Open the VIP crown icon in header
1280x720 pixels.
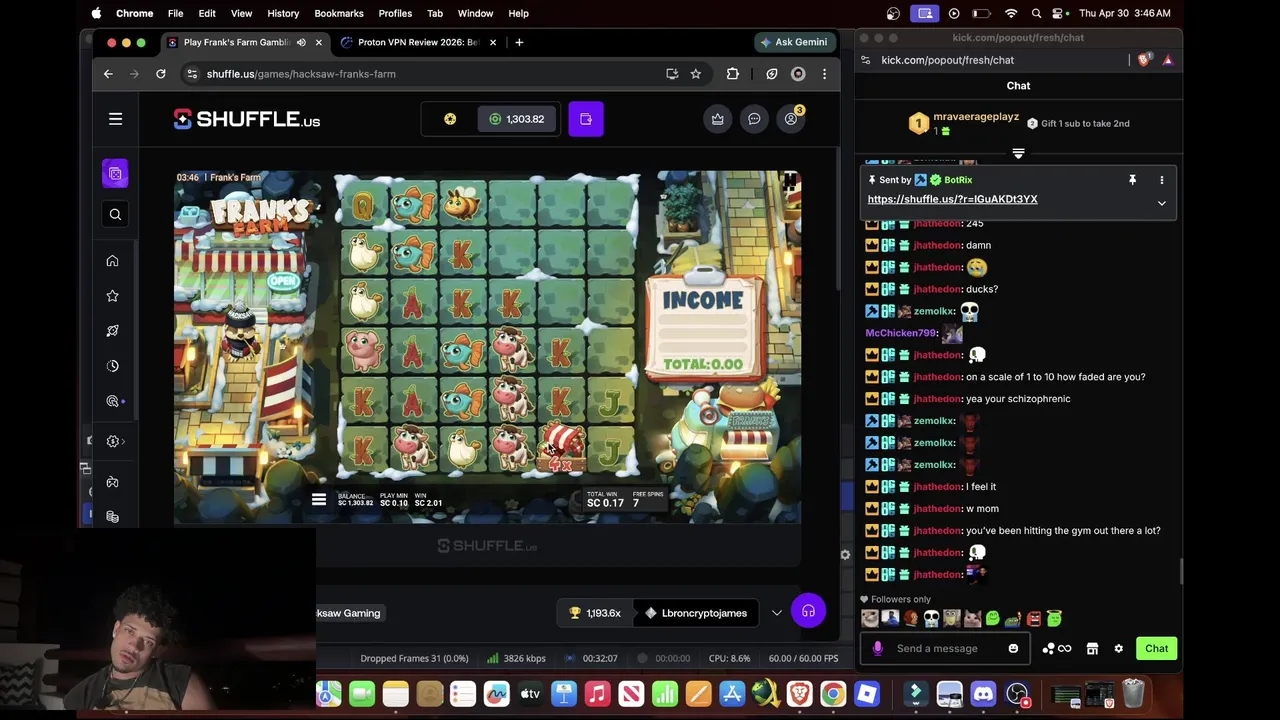[717, 119]
